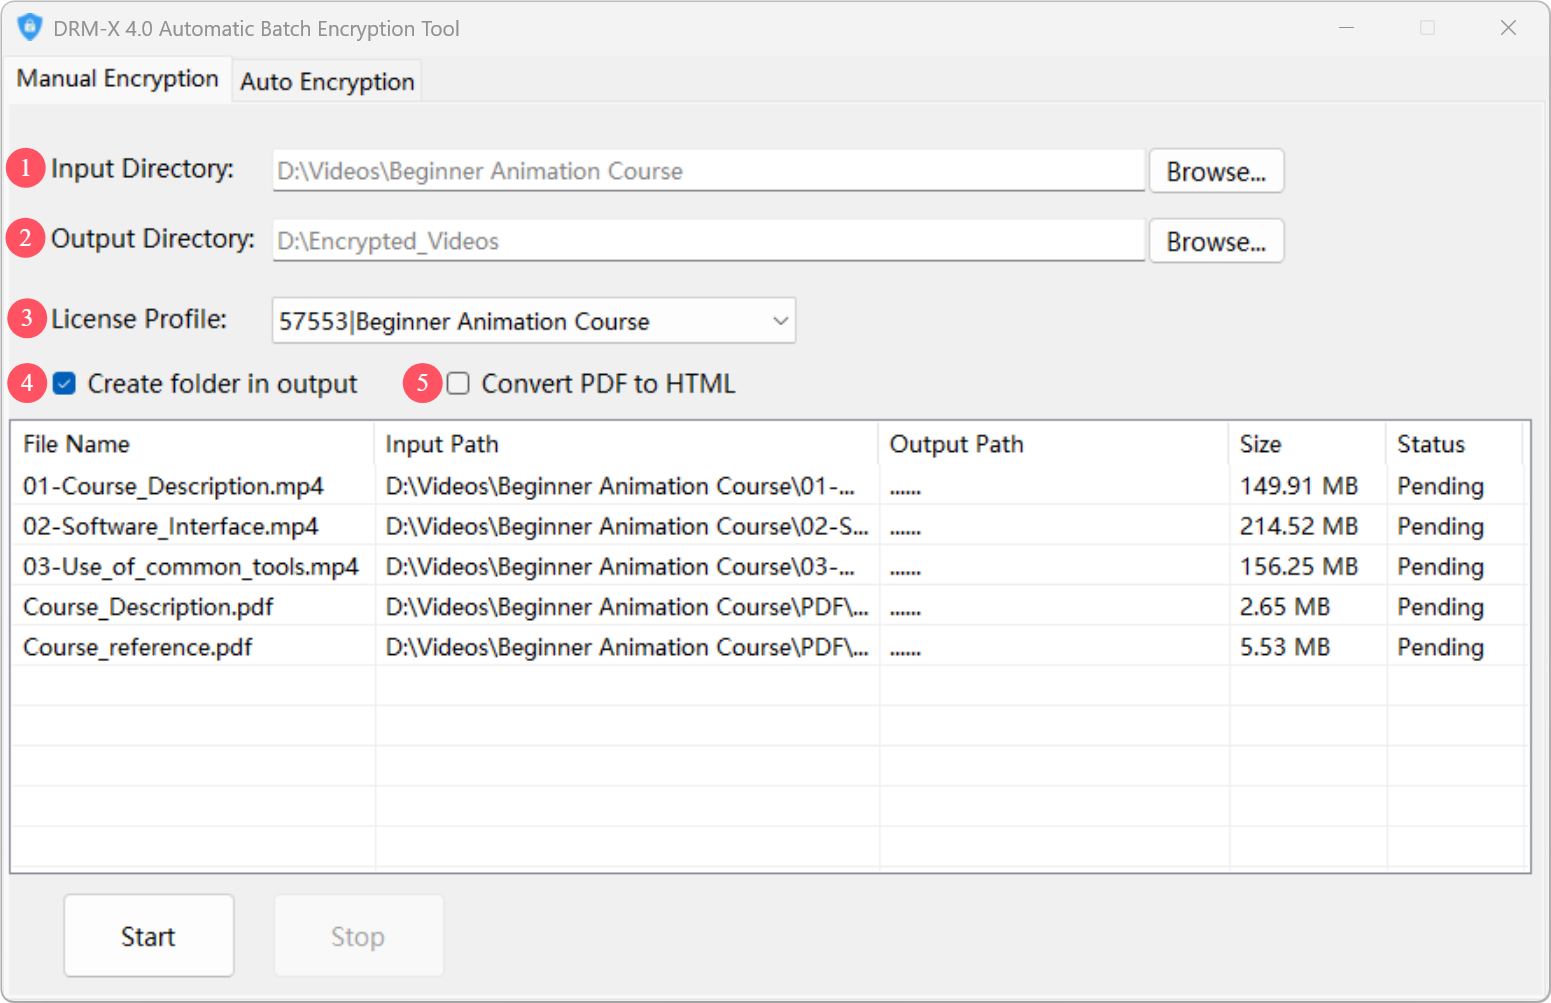1551x1003 pixels.
Task: Disable the Create folder in output option
Action: click(x=63, y=383)
